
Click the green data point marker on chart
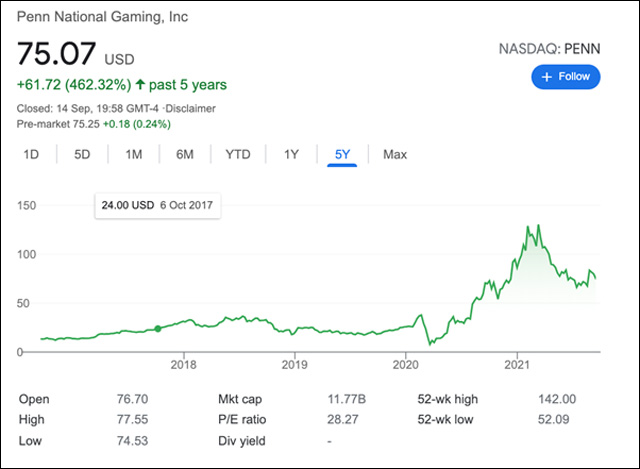157,328
